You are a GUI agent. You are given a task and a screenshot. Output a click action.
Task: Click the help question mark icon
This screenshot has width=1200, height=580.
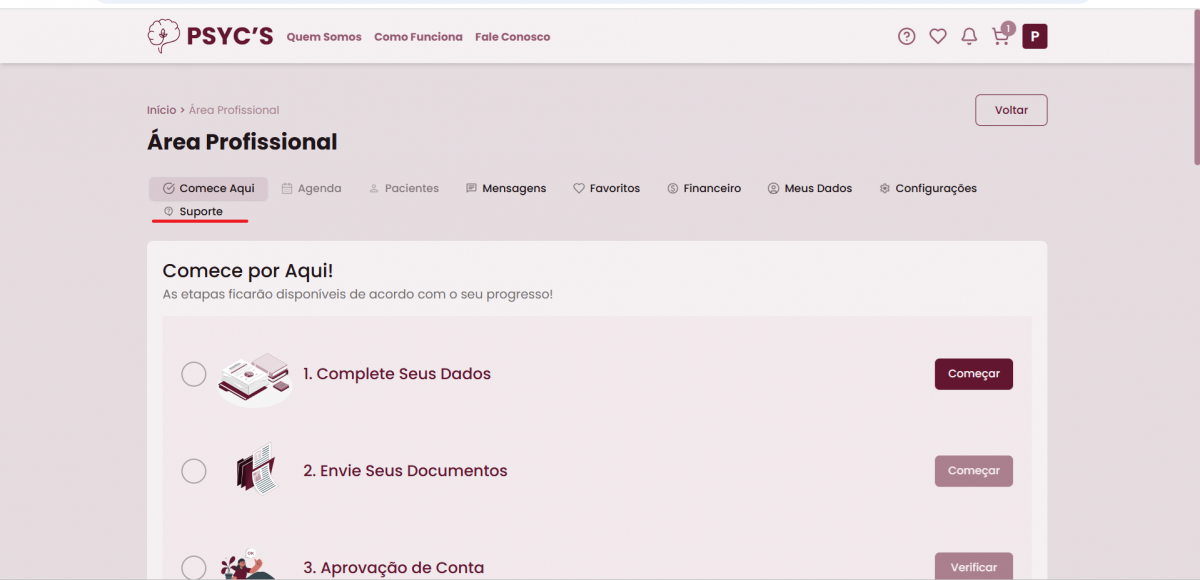click(x=906, y=37)
